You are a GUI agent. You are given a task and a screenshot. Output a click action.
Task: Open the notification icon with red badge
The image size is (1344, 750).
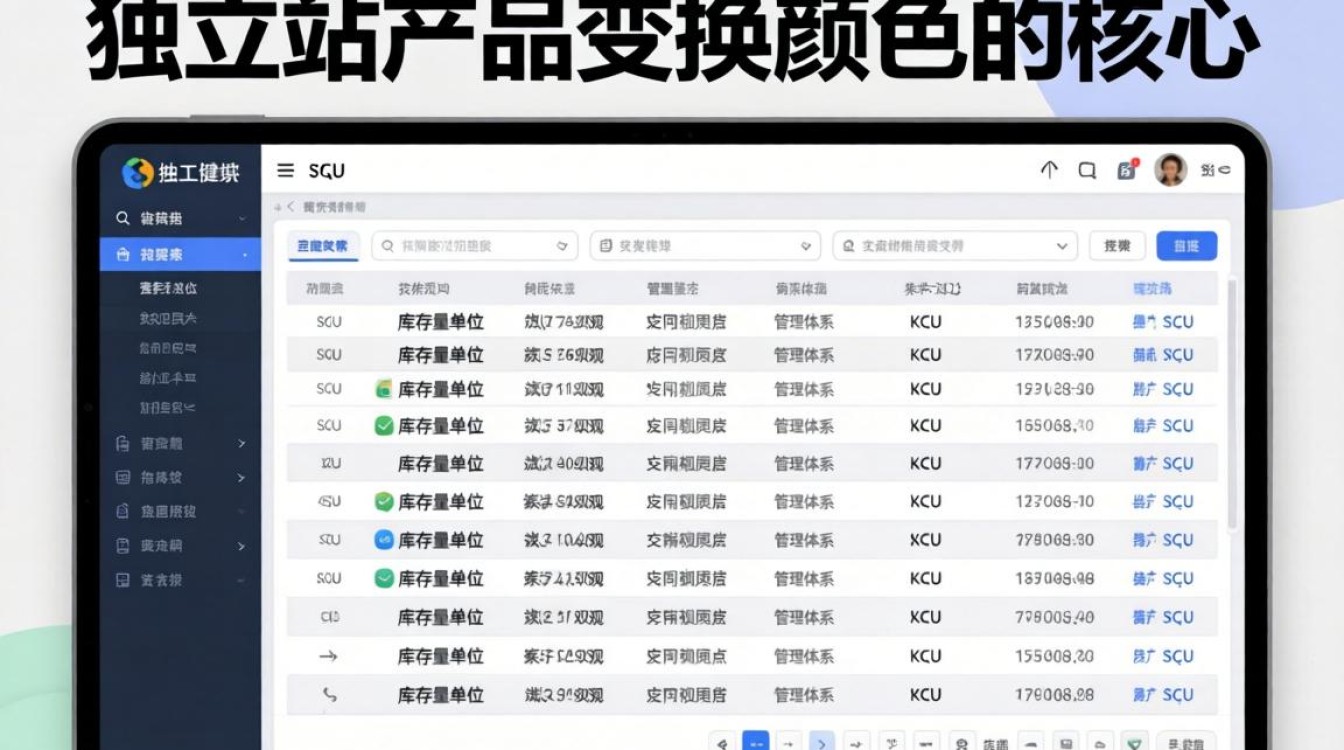[x=1127, y=170]
